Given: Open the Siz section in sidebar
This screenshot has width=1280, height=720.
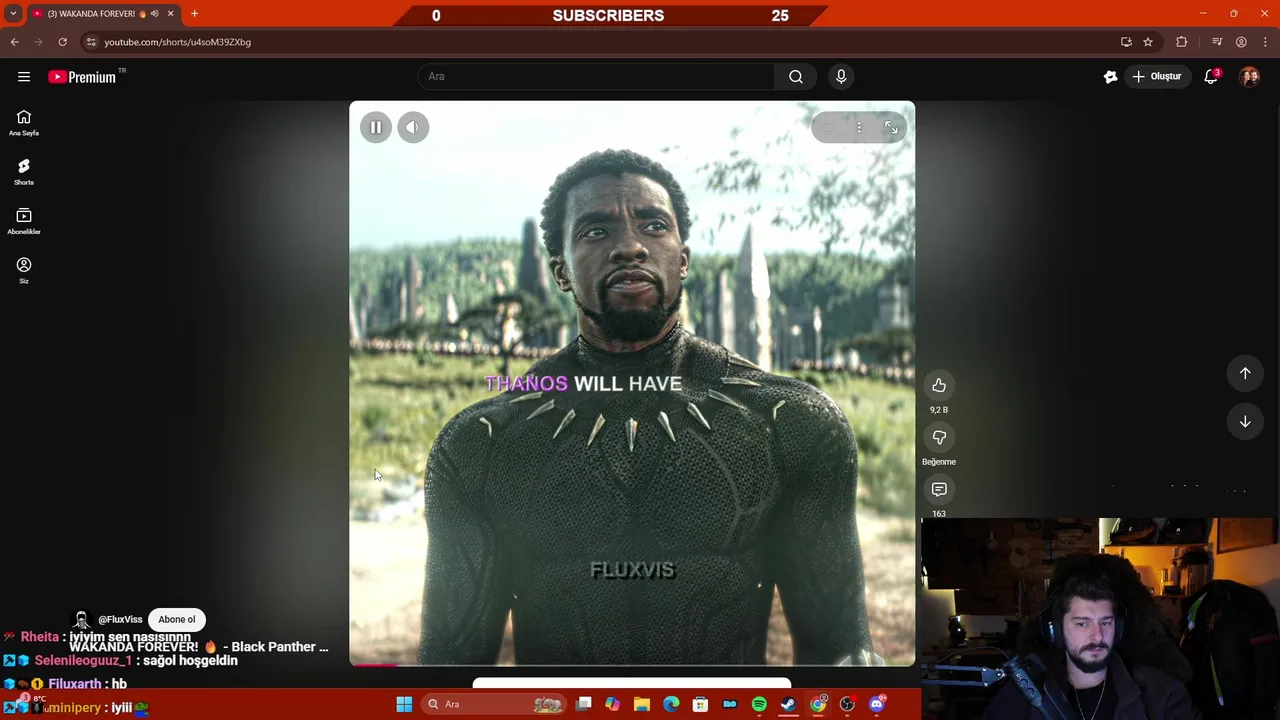Looking at the screenshot, I should click(24, 270).
